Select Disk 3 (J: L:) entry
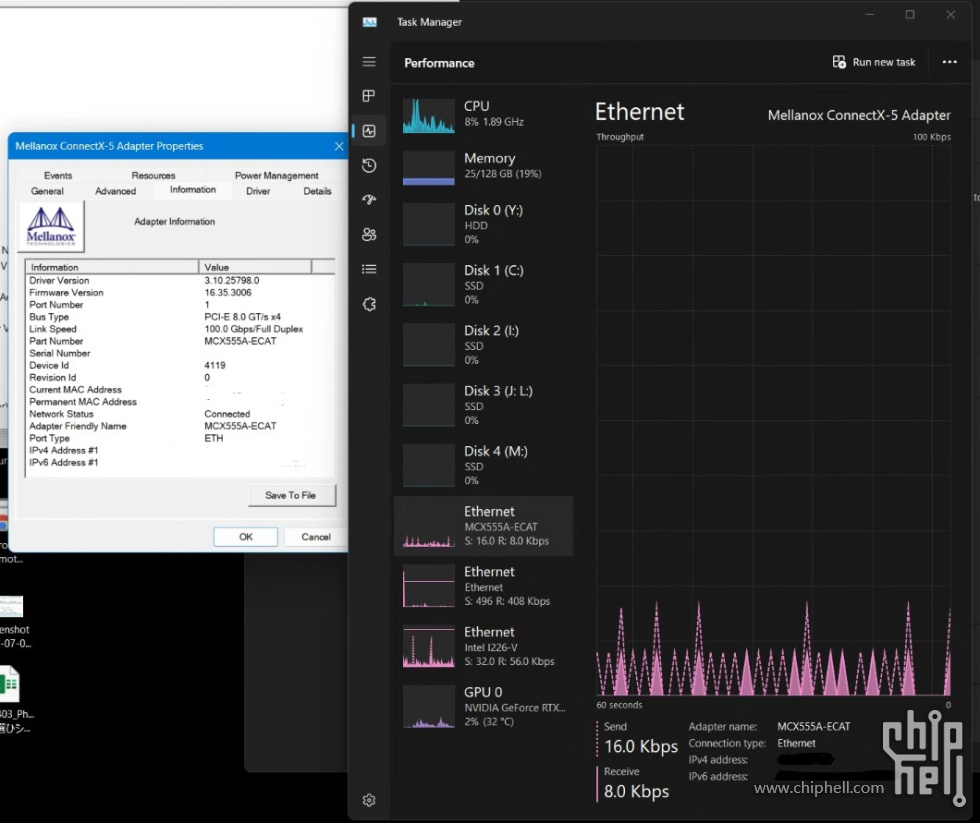This screenshot has height=823, width=980. click(484, 405)
